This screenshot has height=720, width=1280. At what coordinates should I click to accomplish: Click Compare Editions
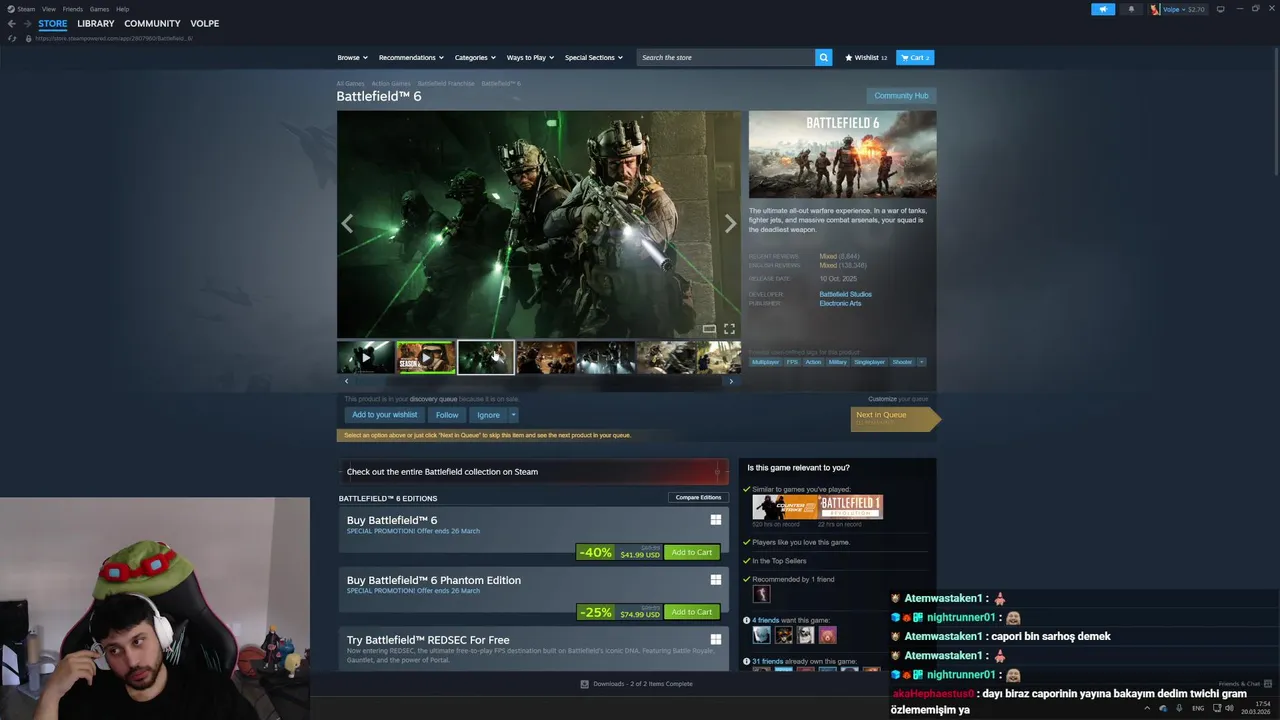(698, 497)
